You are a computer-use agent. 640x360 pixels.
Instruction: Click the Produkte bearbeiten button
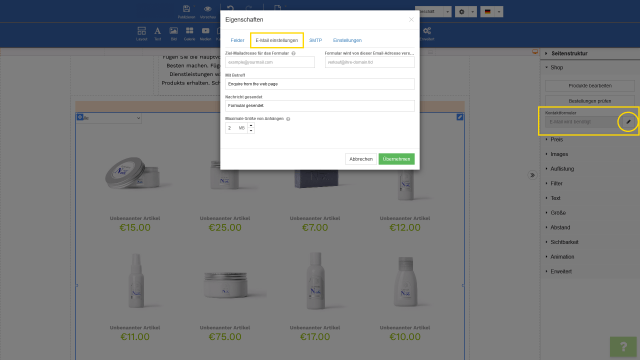pos(590,86)
